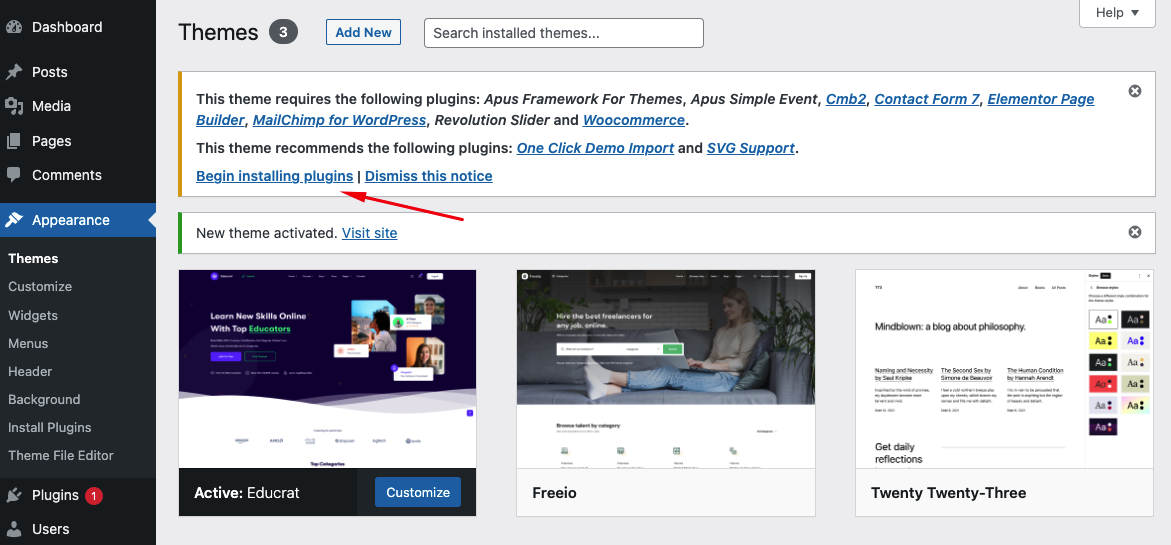
Task: Click Begin installing plugins link
Action: pyautogui.click(x=274, y=176)
